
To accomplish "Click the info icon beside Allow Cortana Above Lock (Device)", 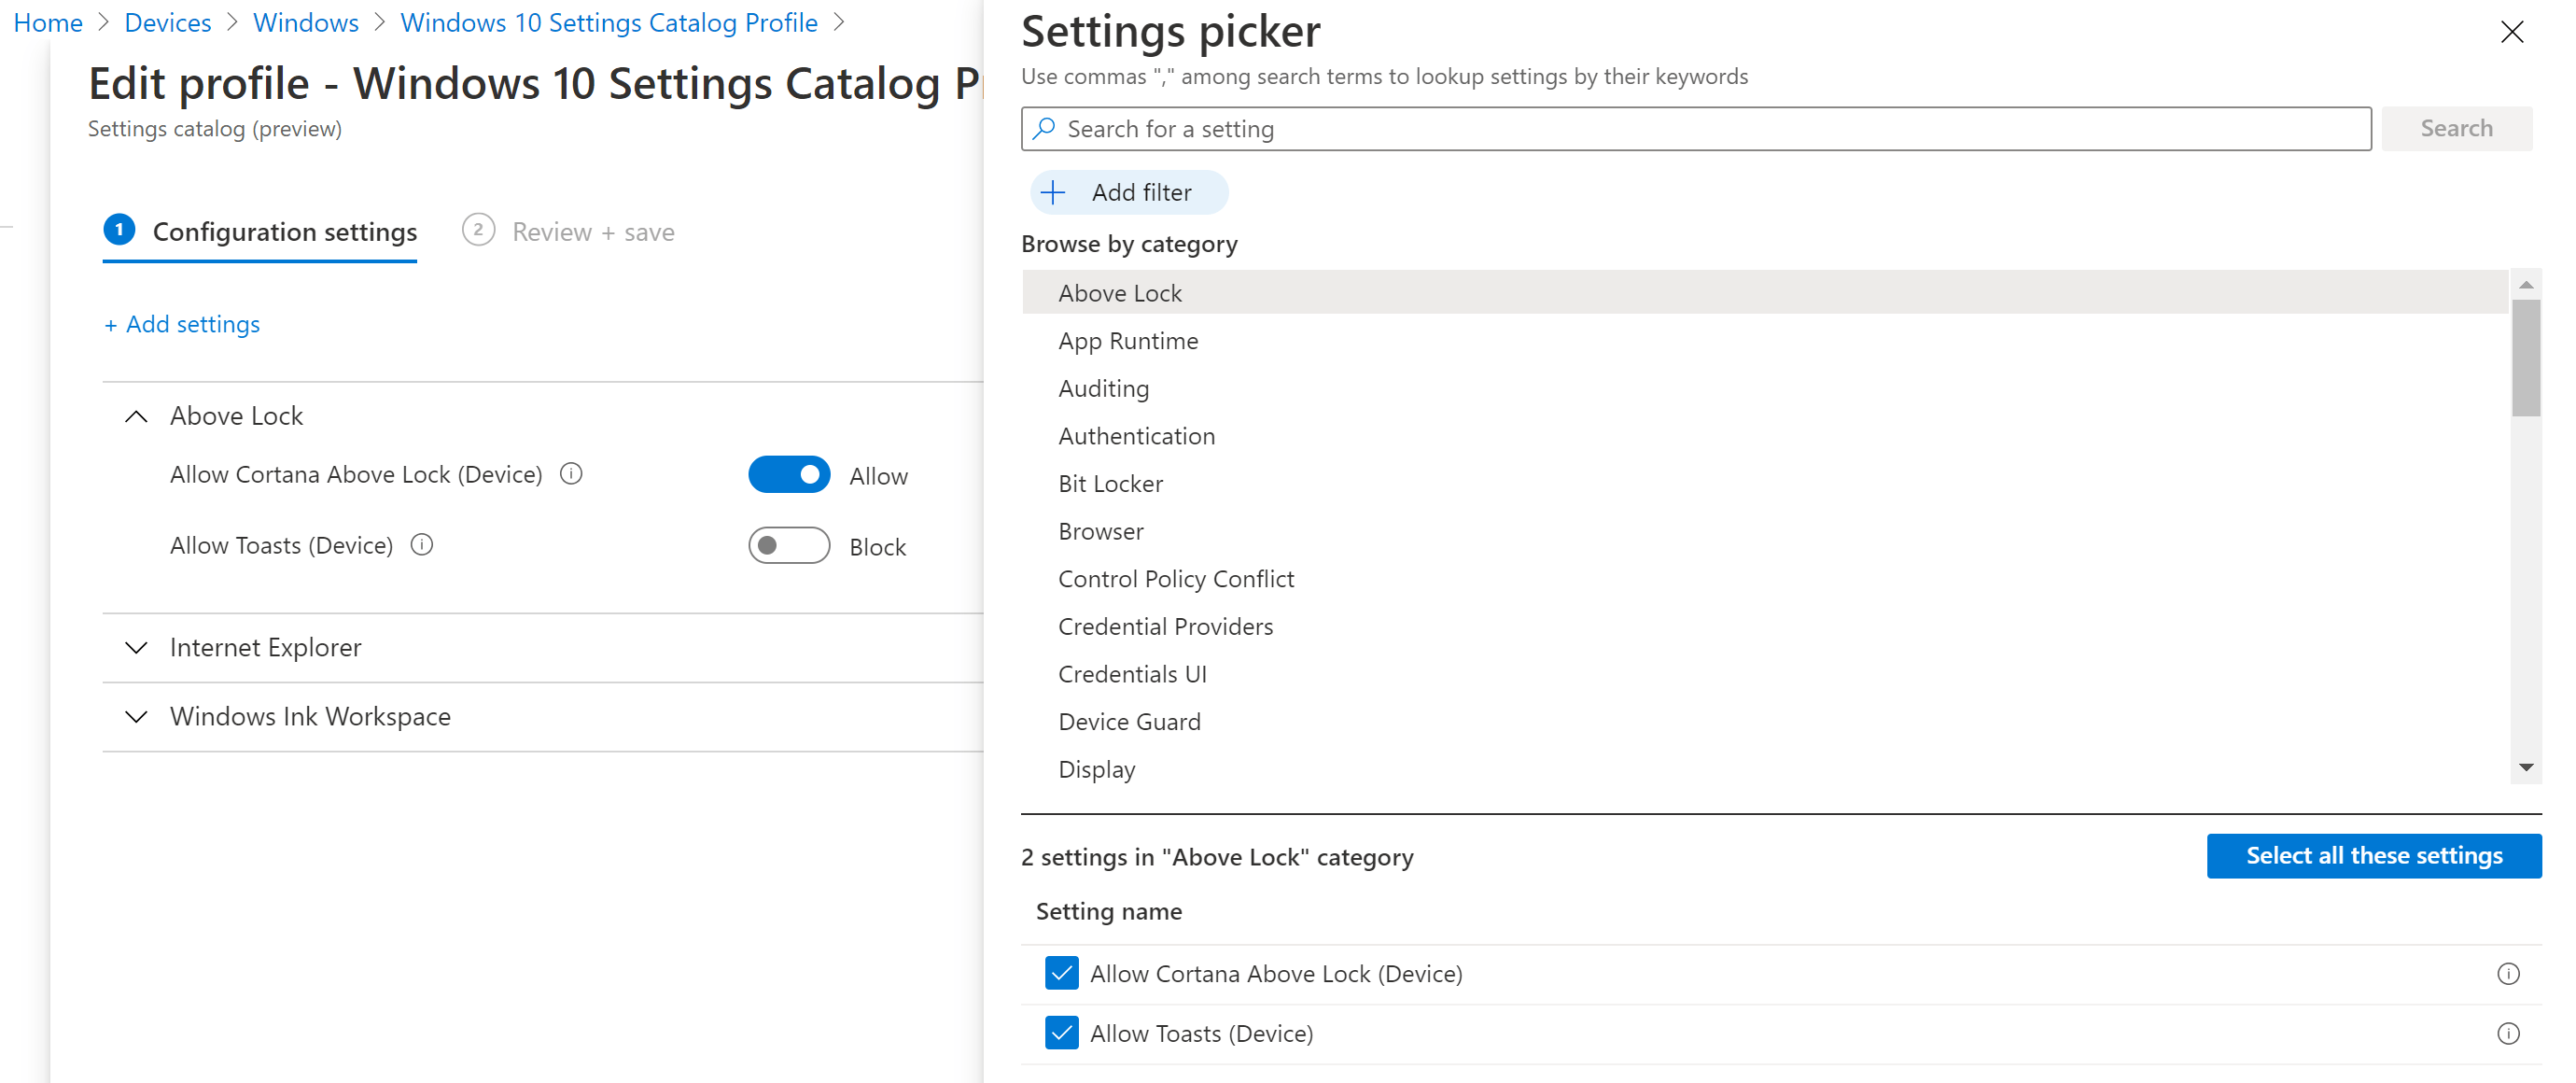I will (x=570, y=474).
